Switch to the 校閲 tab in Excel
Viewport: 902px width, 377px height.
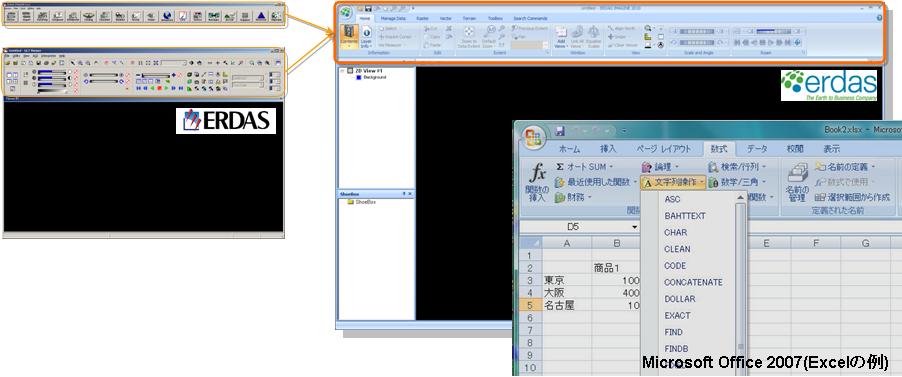click(x=795, y=148)
